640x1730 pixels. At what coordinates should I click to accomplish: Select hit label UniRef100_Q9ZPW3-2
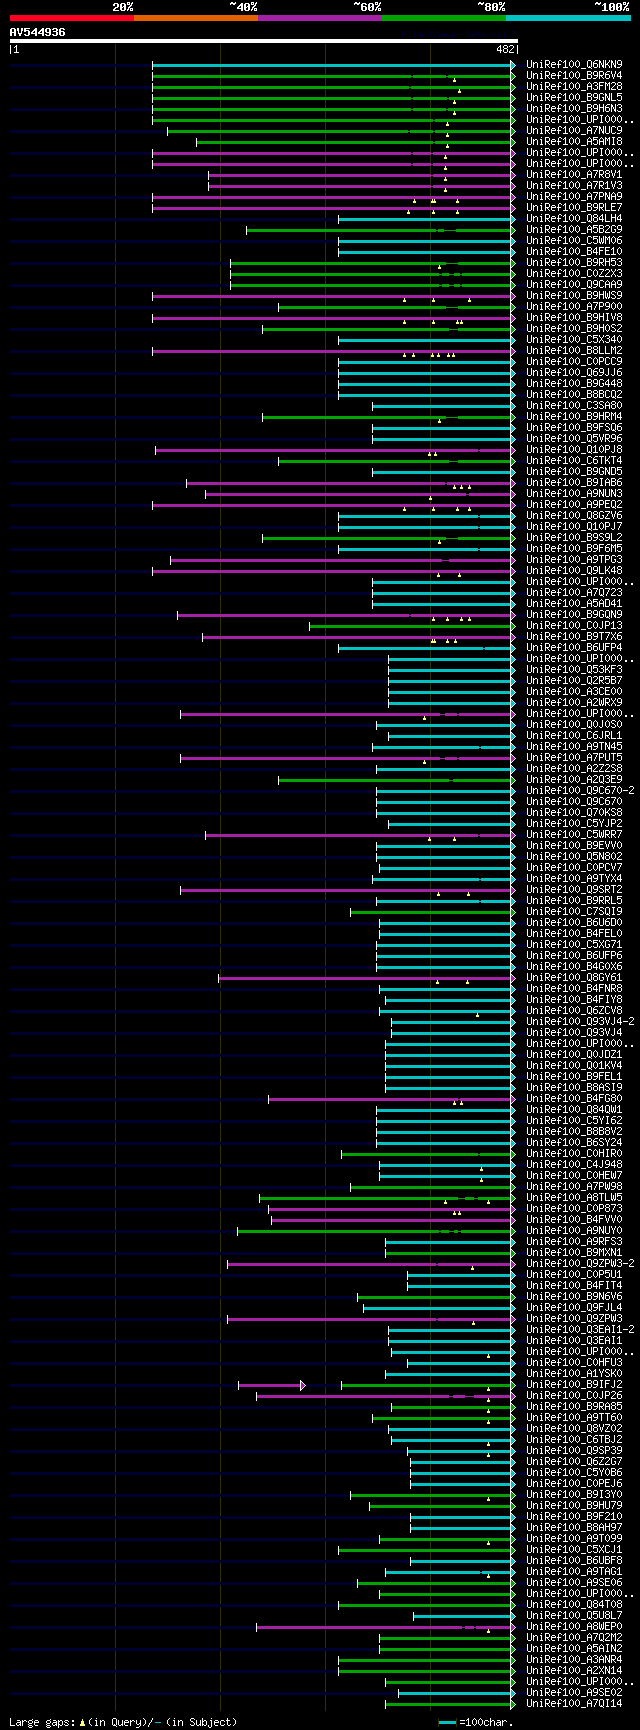580,1263
